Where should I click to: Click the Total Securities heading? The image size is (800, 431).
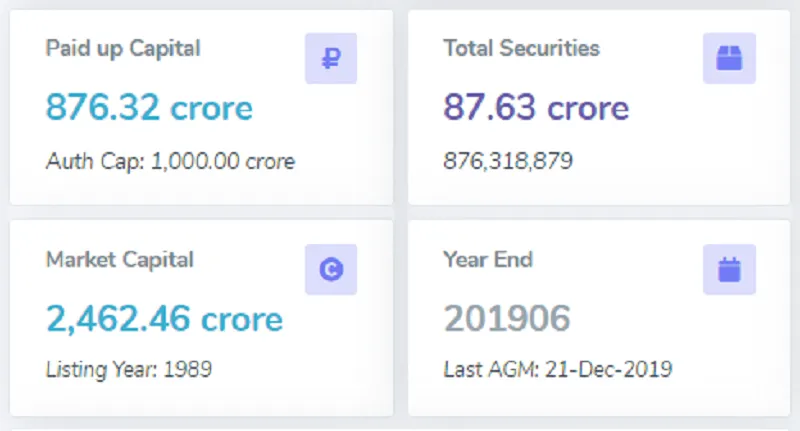pyautogui.click(x=521, y=48)
